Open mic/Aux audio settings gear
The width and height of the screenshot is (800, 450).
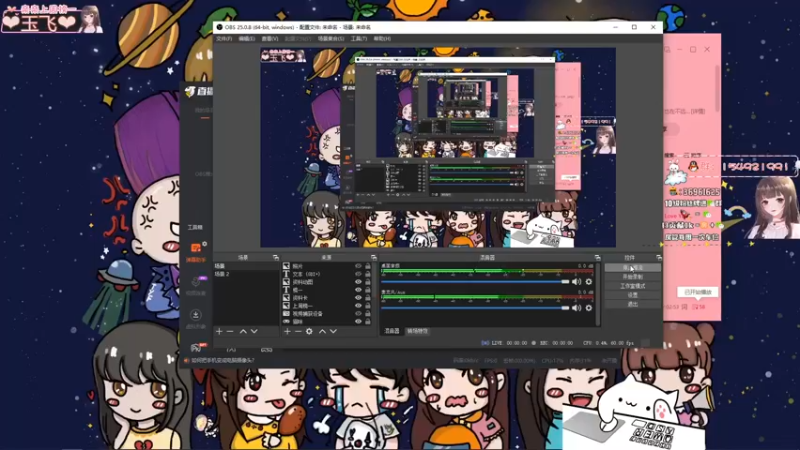[x=589, y=308]
